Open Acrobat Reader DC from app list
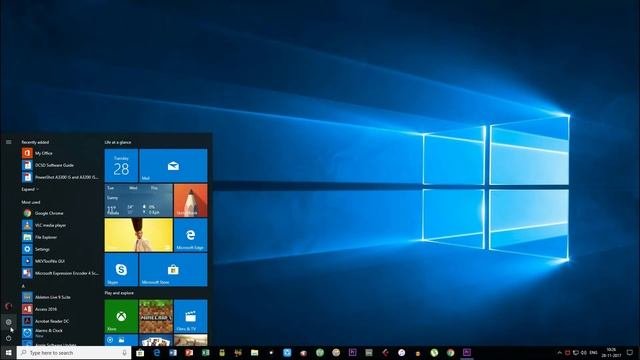Viewport: 640px width, 360px height. (x=60, y=321)
